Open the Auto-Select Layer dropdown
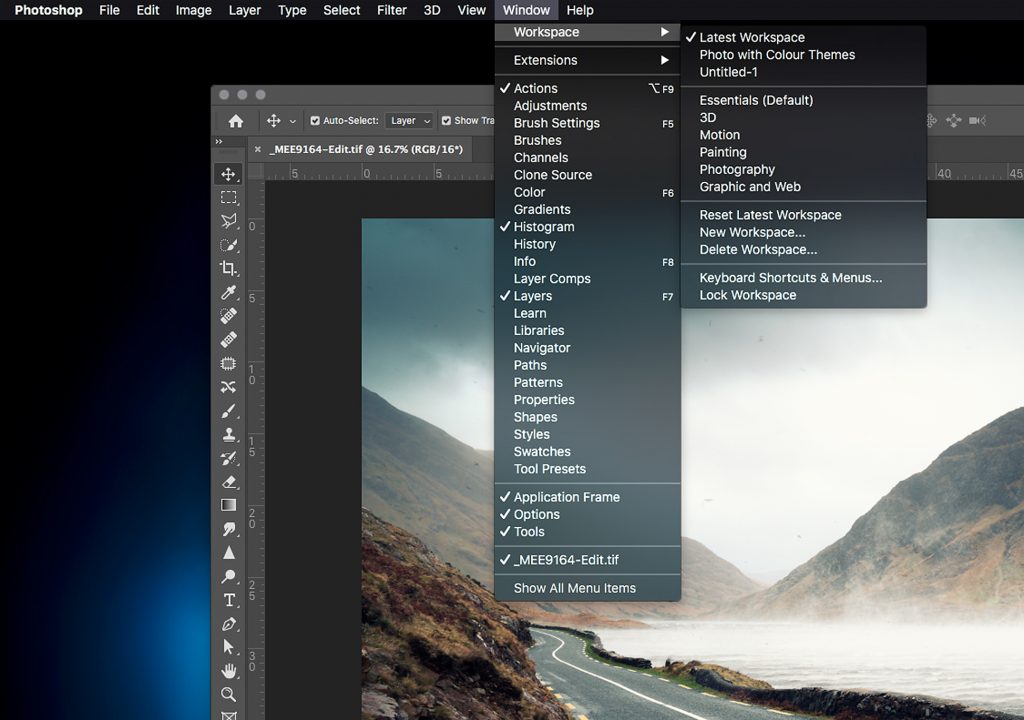This screenshot has height=720, width=1024. click(x=411, y=121)
